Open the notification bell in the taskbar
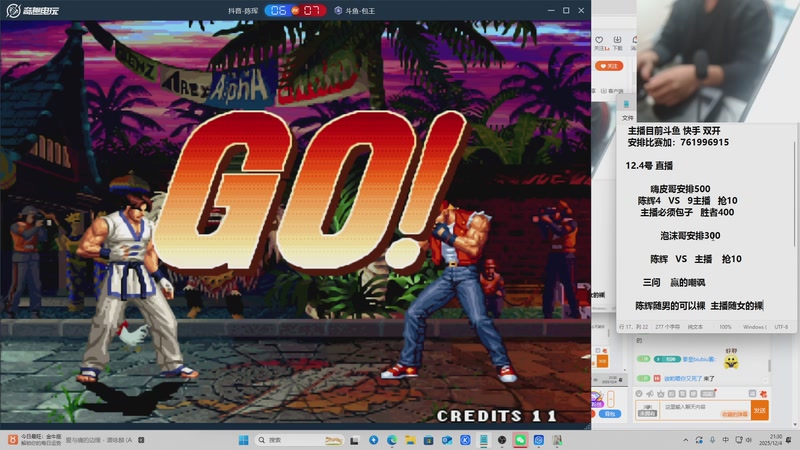The width and height of the screenshot is (800, 450). (789, 440)
